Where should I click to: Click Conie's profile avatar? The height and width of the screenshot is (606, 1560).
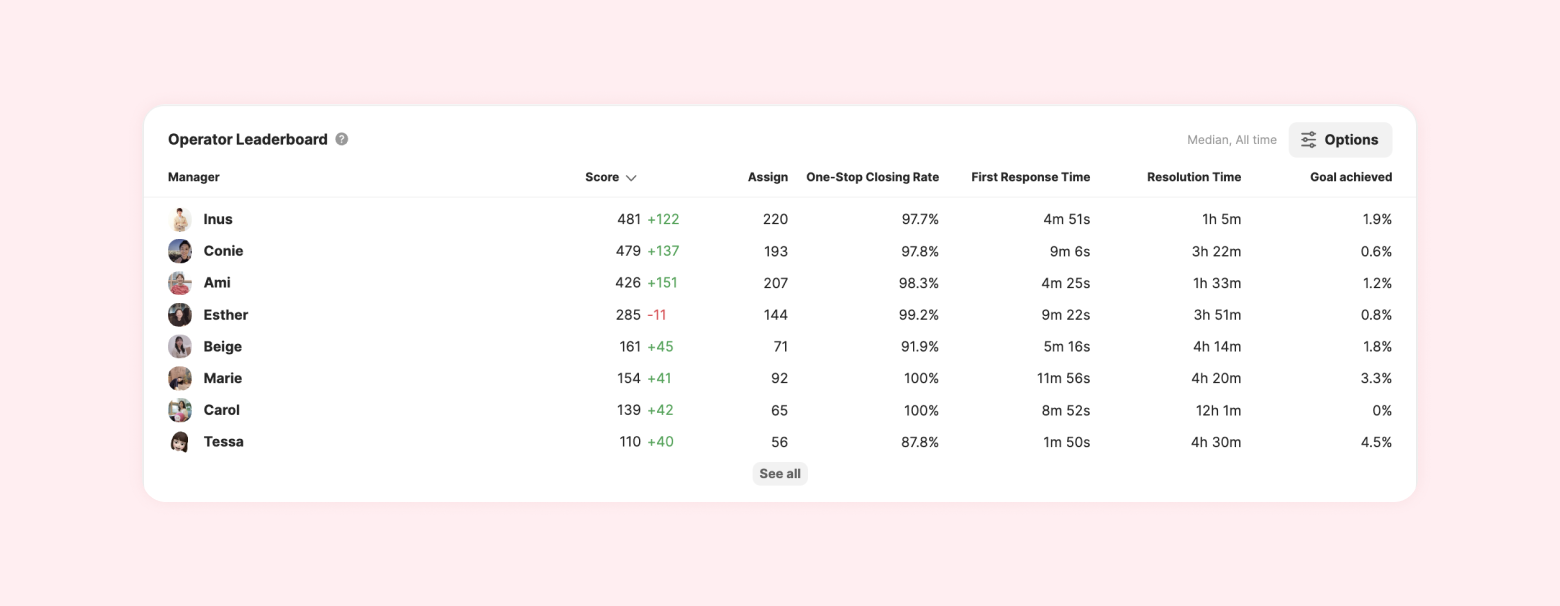coord(180,251)
